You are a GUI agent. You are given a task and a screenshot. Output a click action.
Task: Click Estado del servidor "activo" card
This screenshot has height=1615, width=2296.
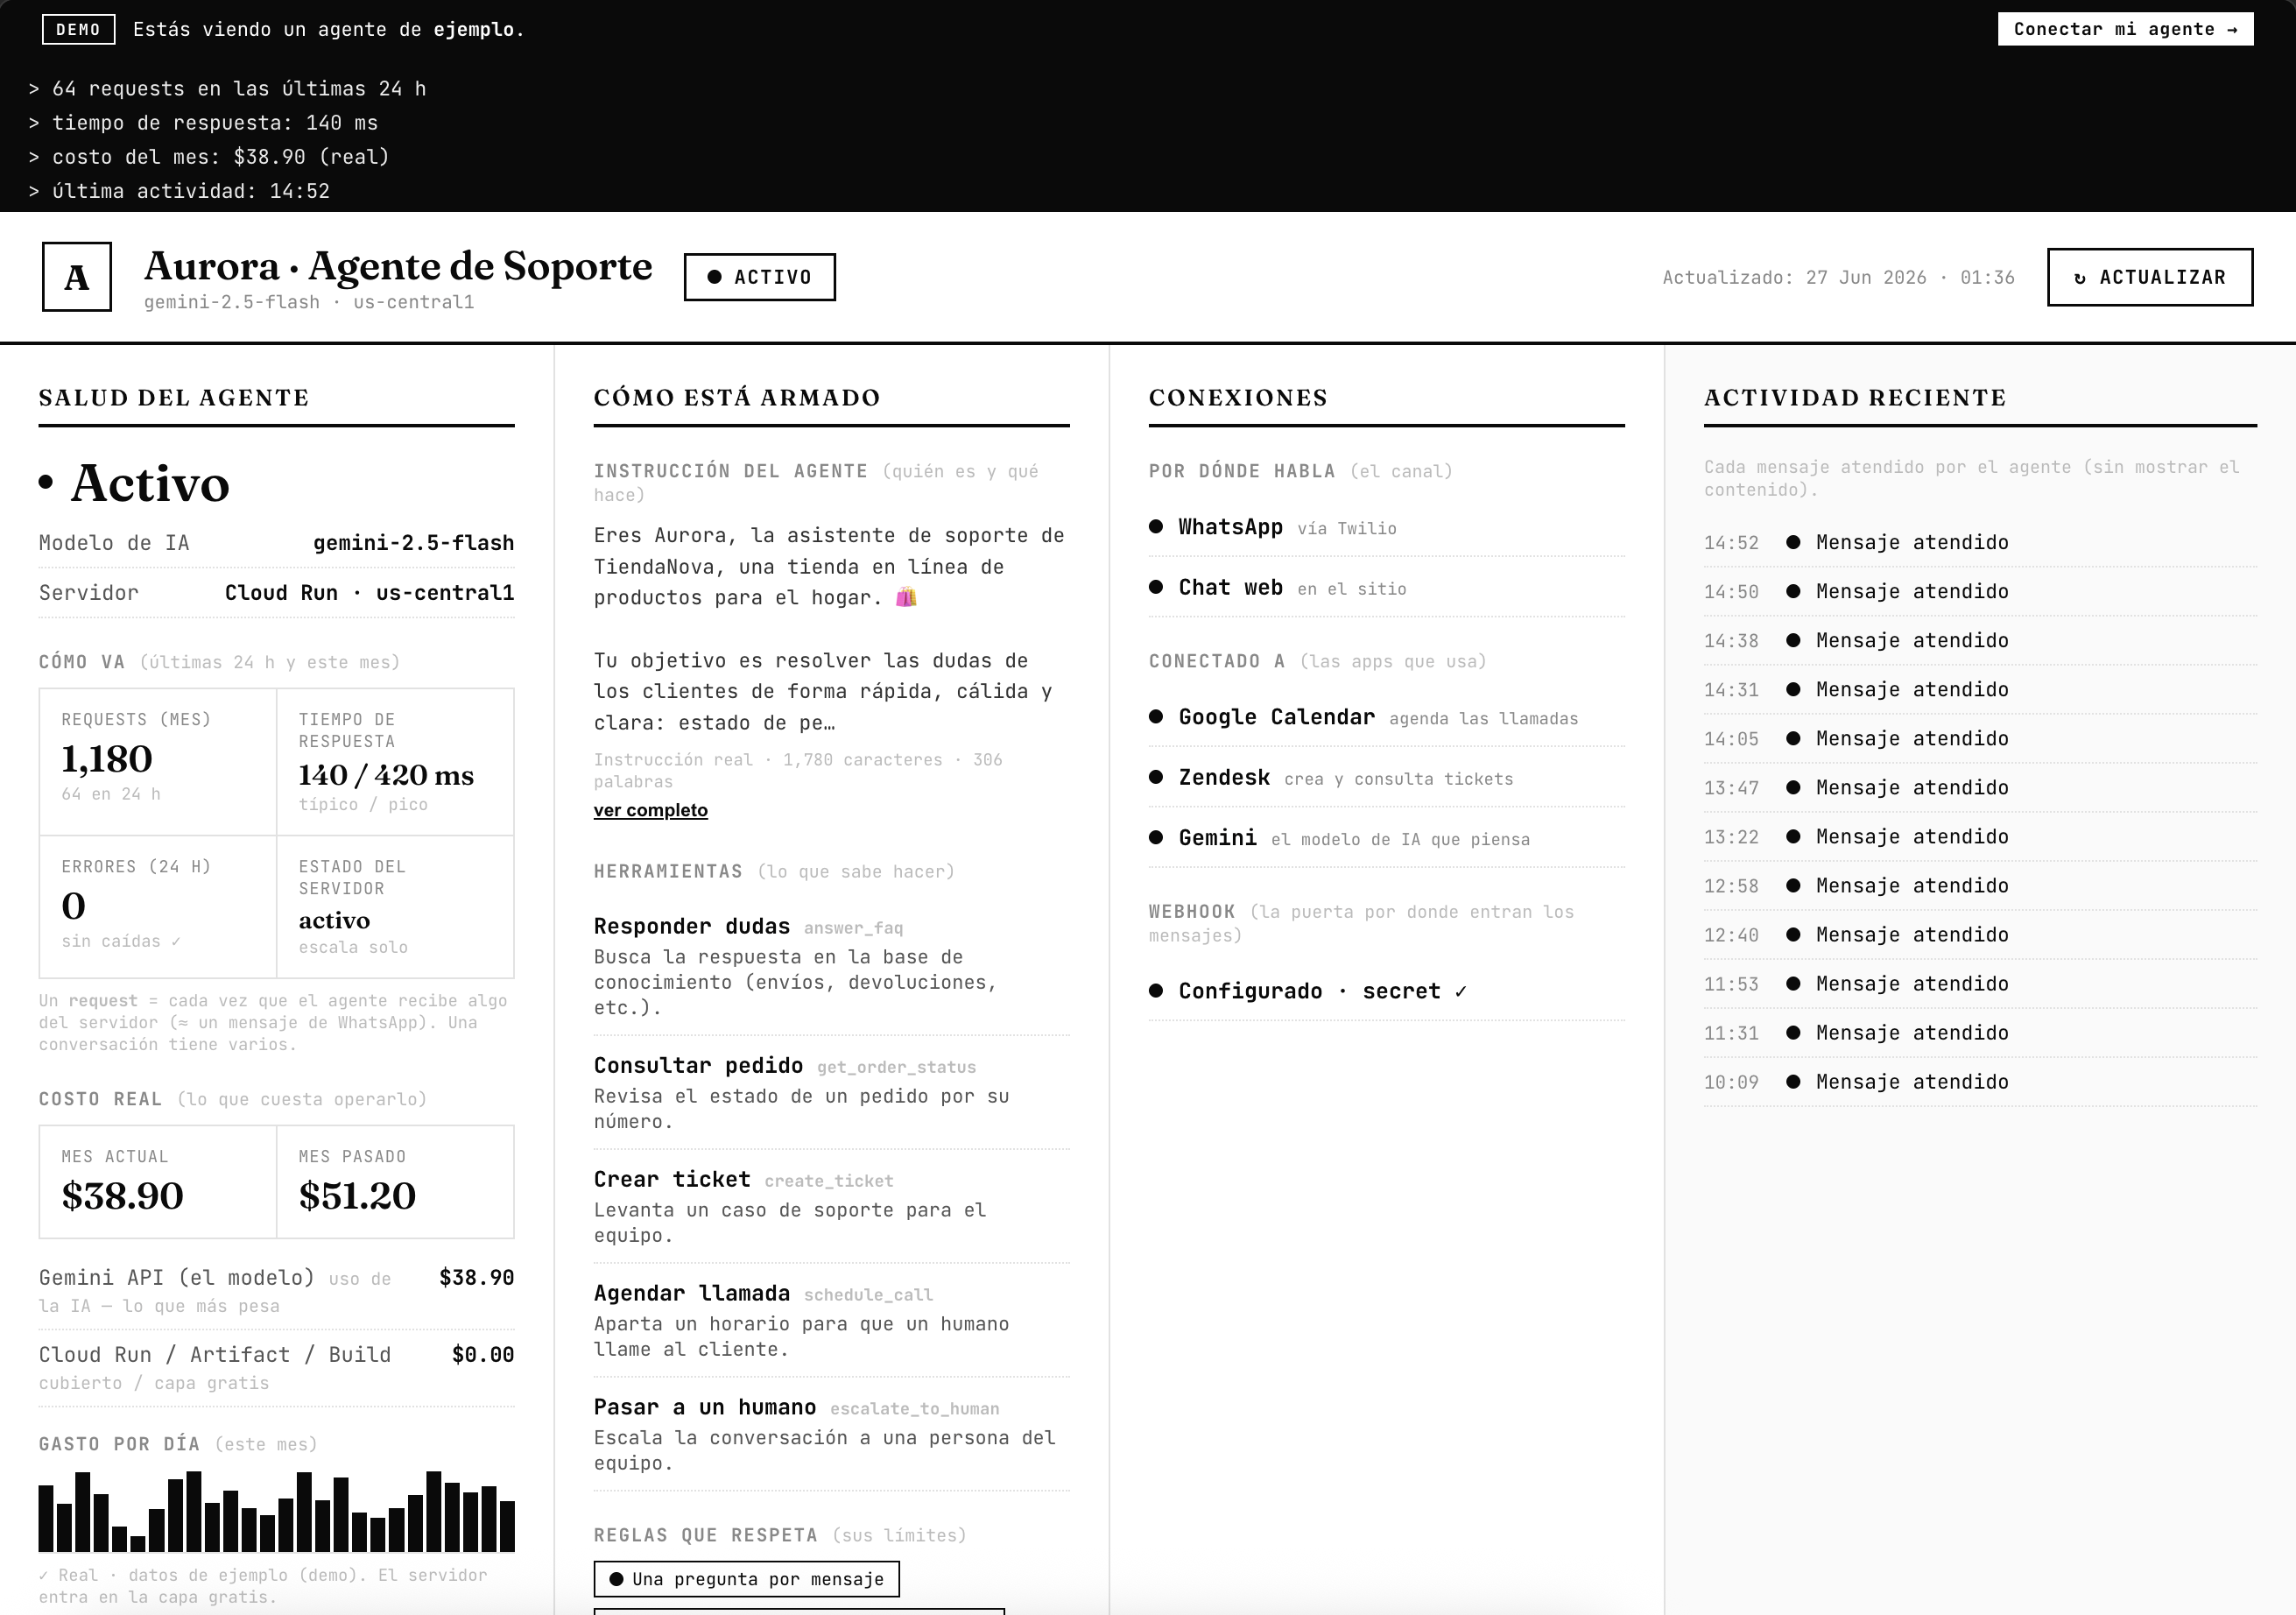click(395, 906)
